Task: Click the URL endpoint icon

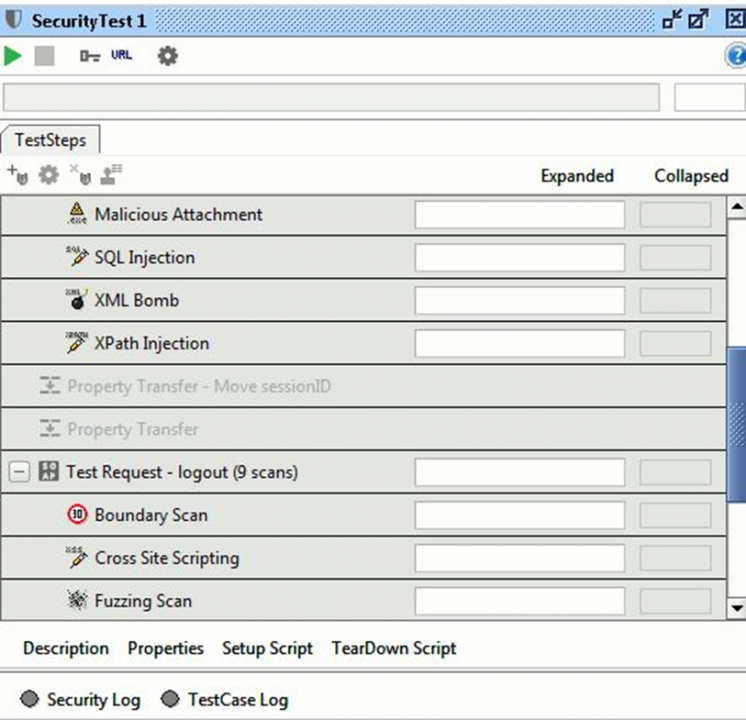Action: click(121, 56)
